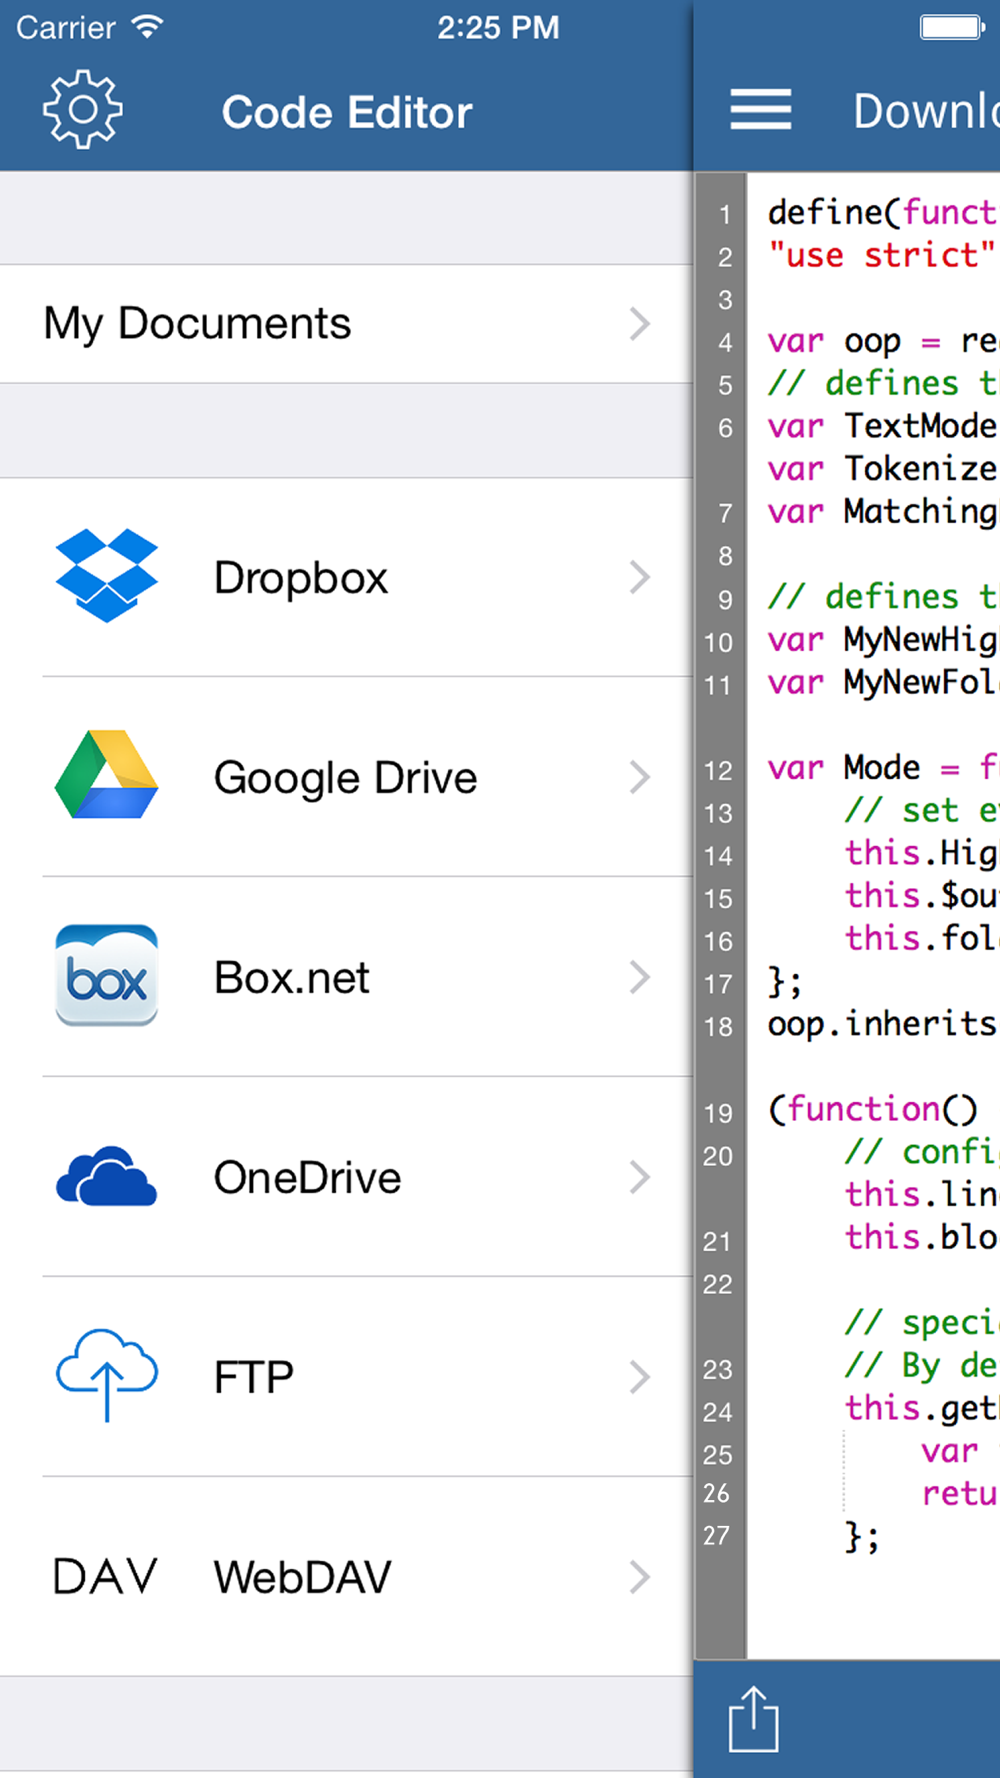Tap the battery indicator

(953, 27)
